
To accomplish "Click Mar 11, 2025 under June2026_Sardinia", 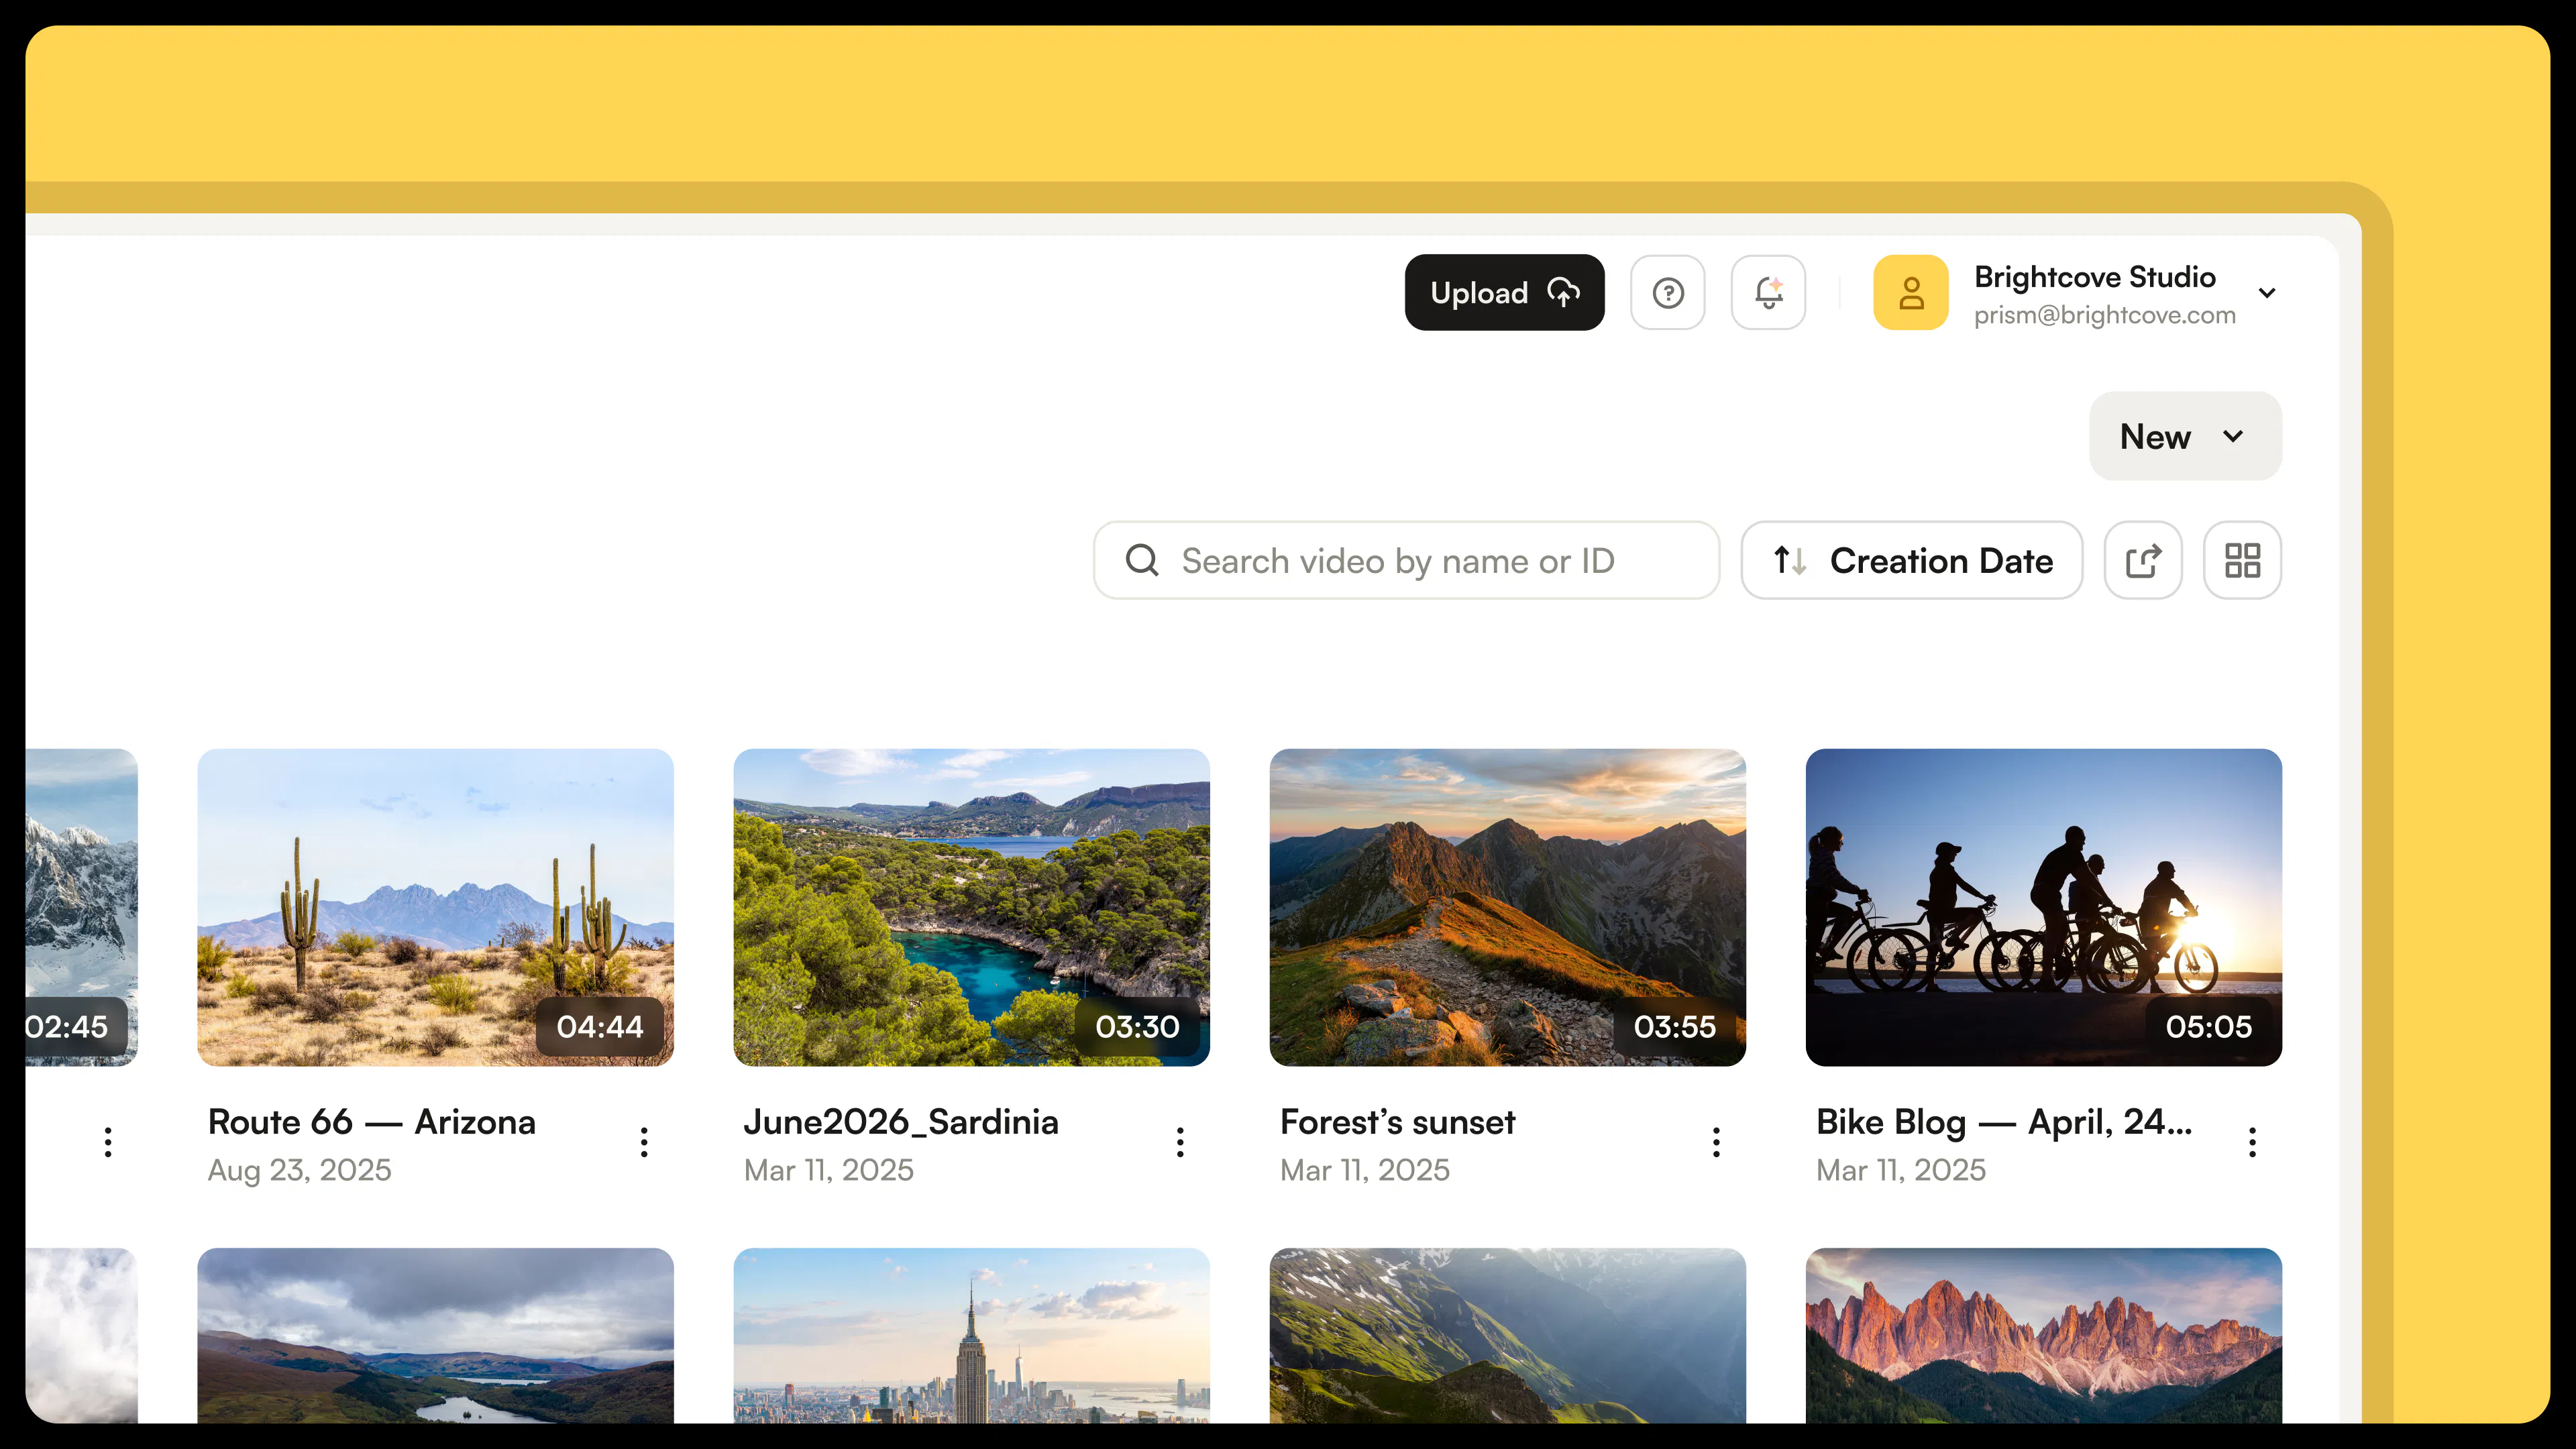I will point(828,1170).
